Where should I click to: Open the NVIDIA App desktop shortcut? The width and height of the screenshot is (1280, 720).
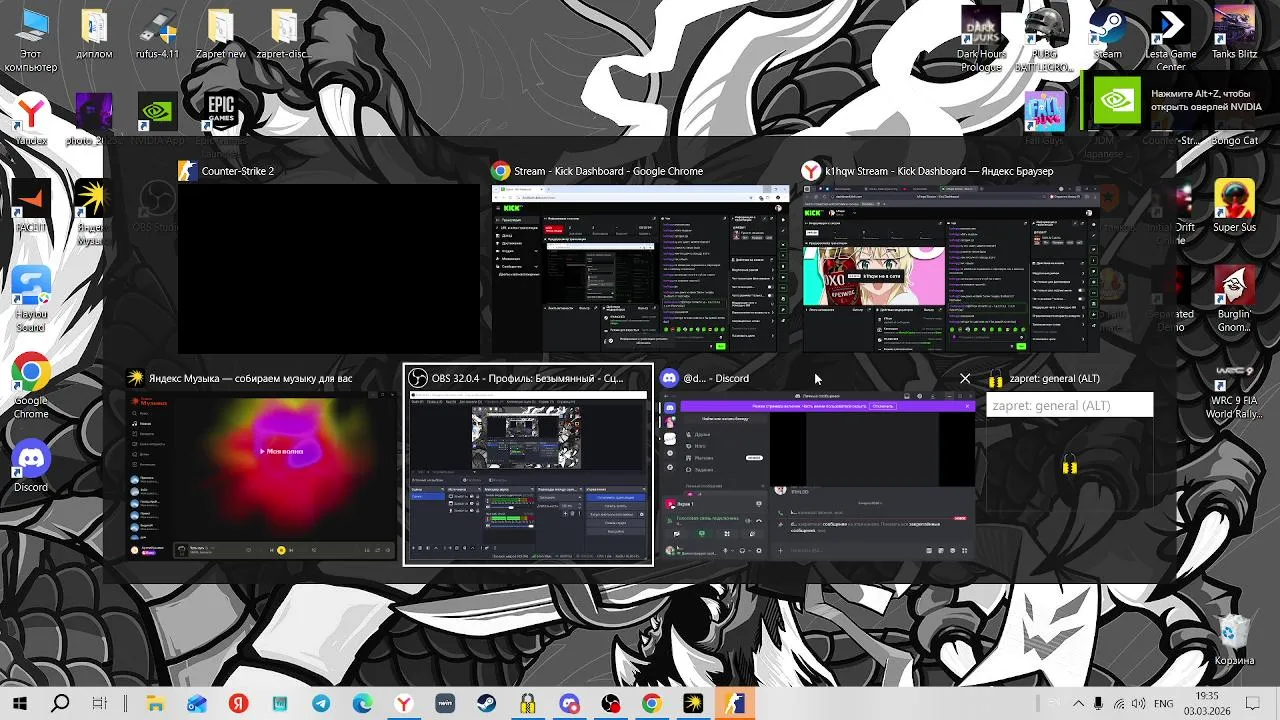click(x=157, y=121)
